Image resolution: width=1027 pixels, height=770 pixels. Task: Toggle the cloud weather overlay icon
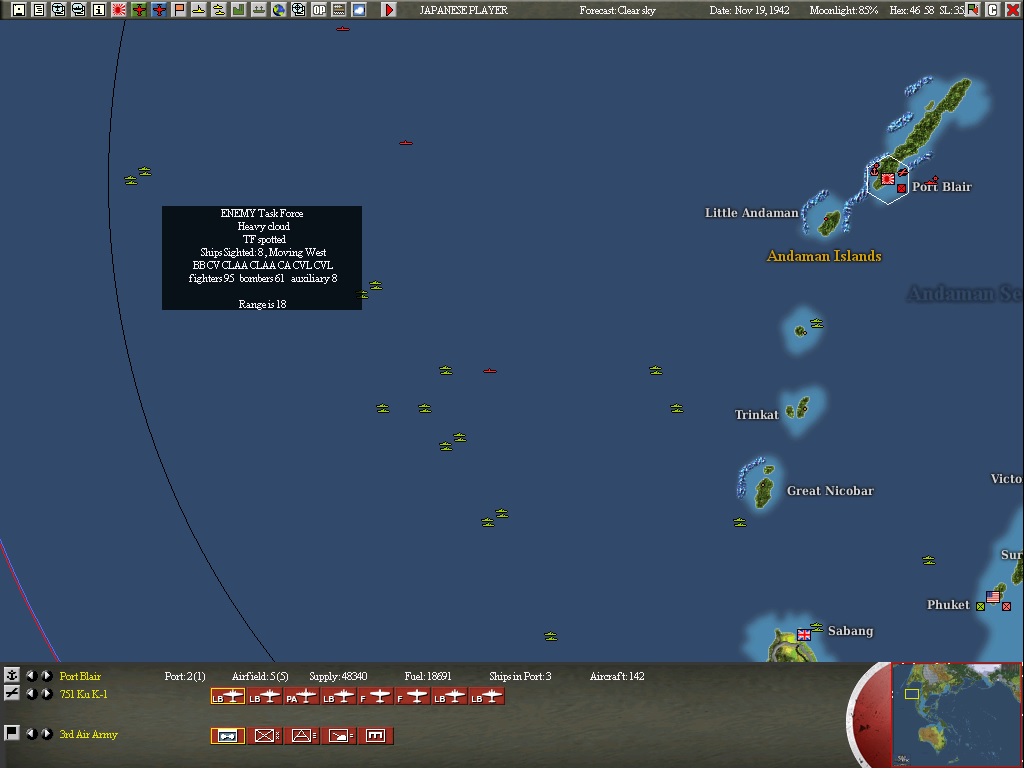(359, 10)
